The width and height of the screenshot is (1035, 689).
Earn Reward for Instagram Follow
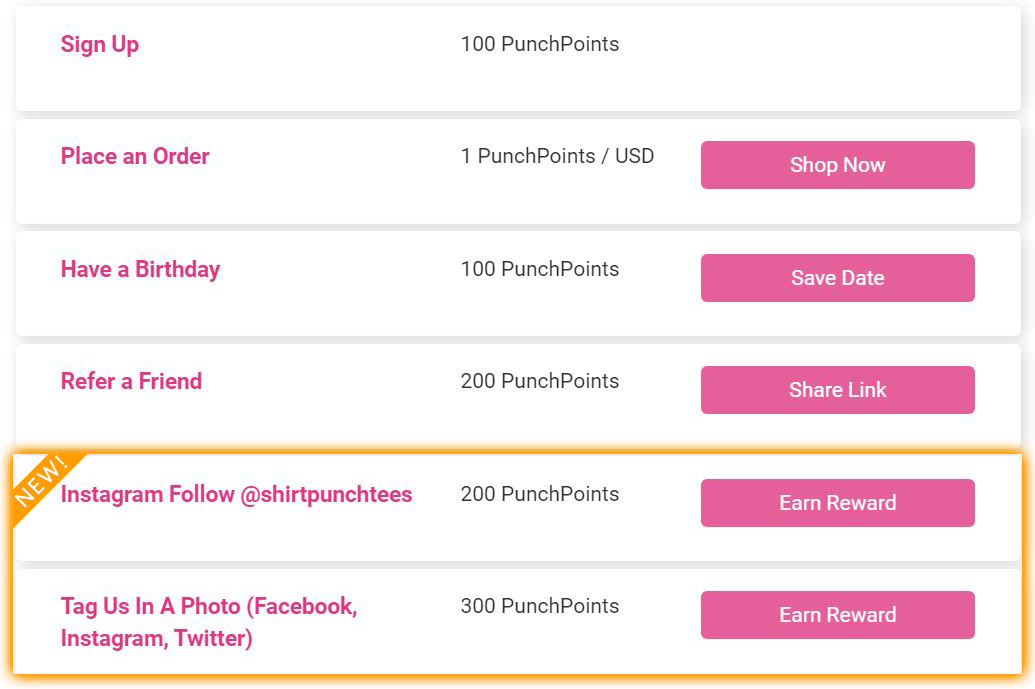click(x=837, y=503)
